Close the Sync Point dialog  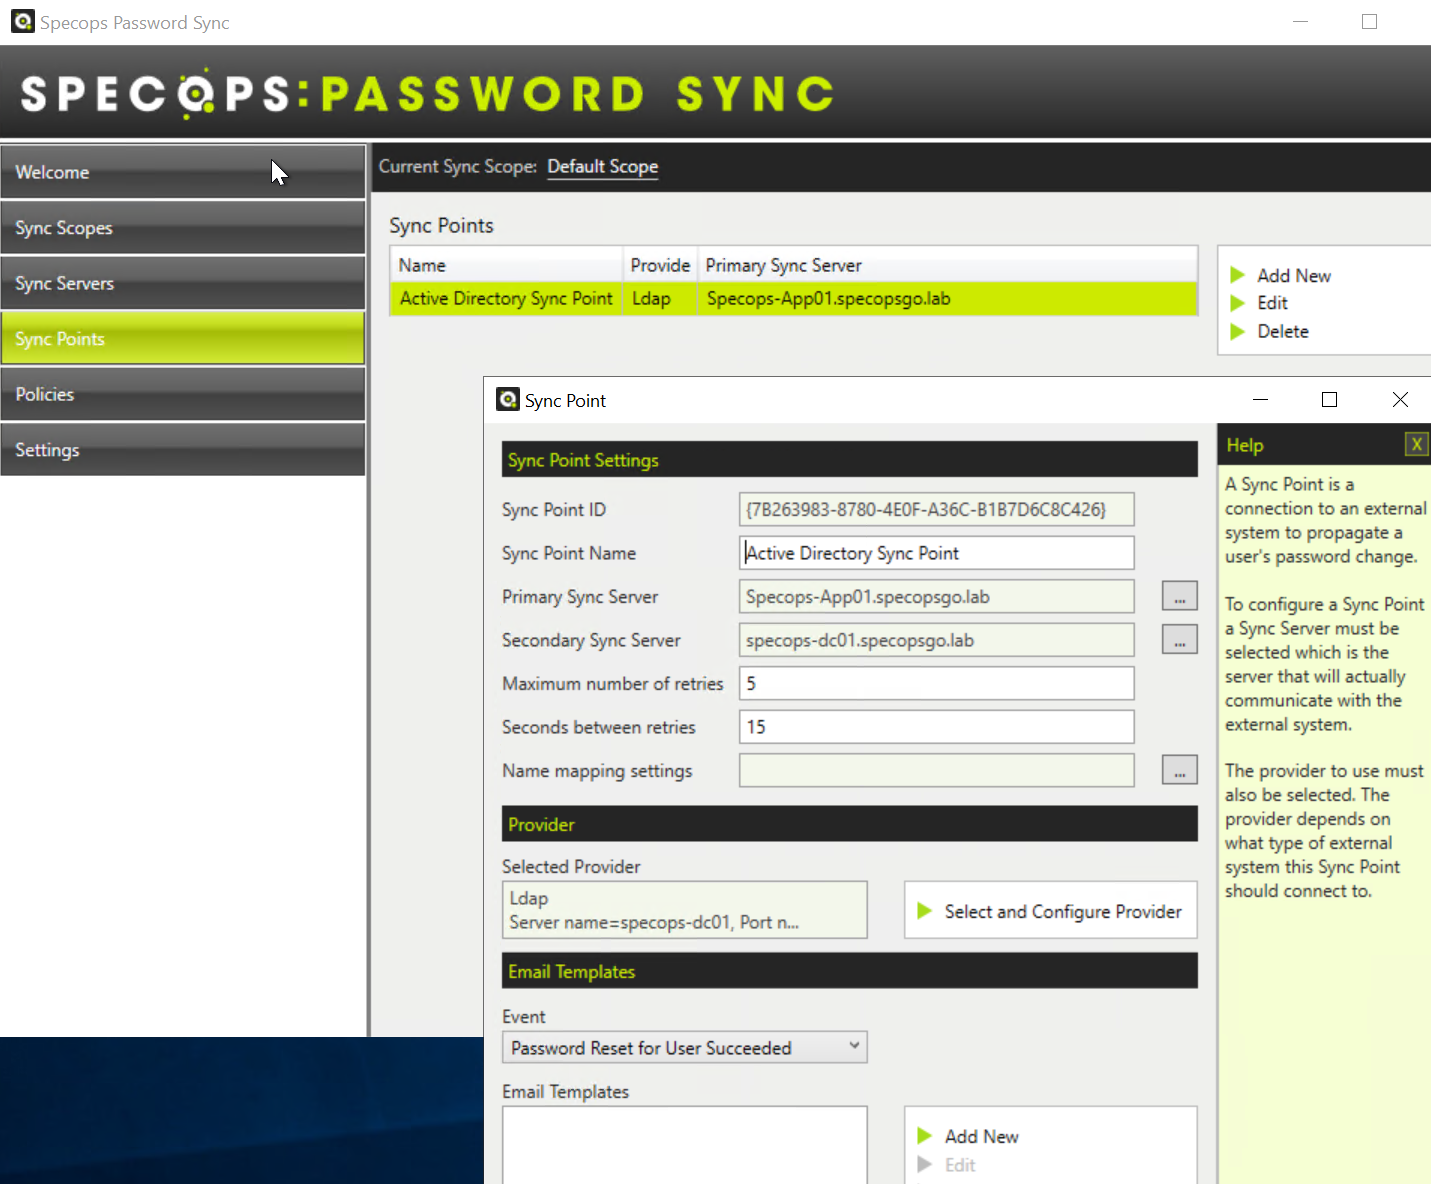[1400, 400]
